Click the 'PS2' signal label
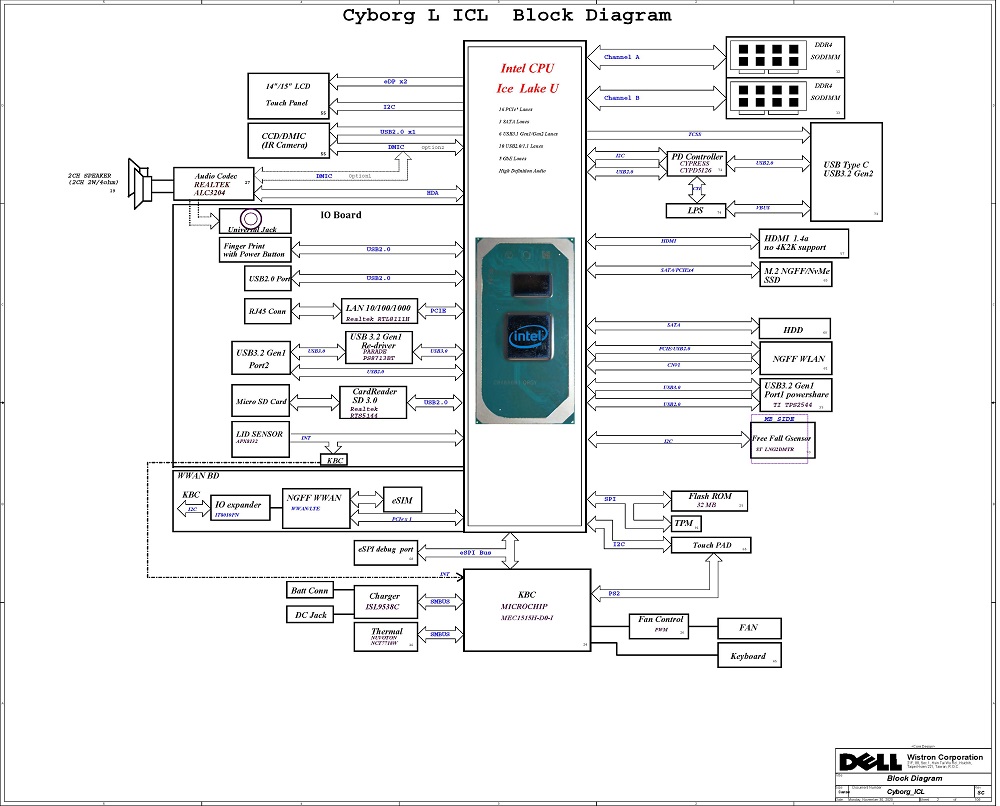 tap(614, 594)
